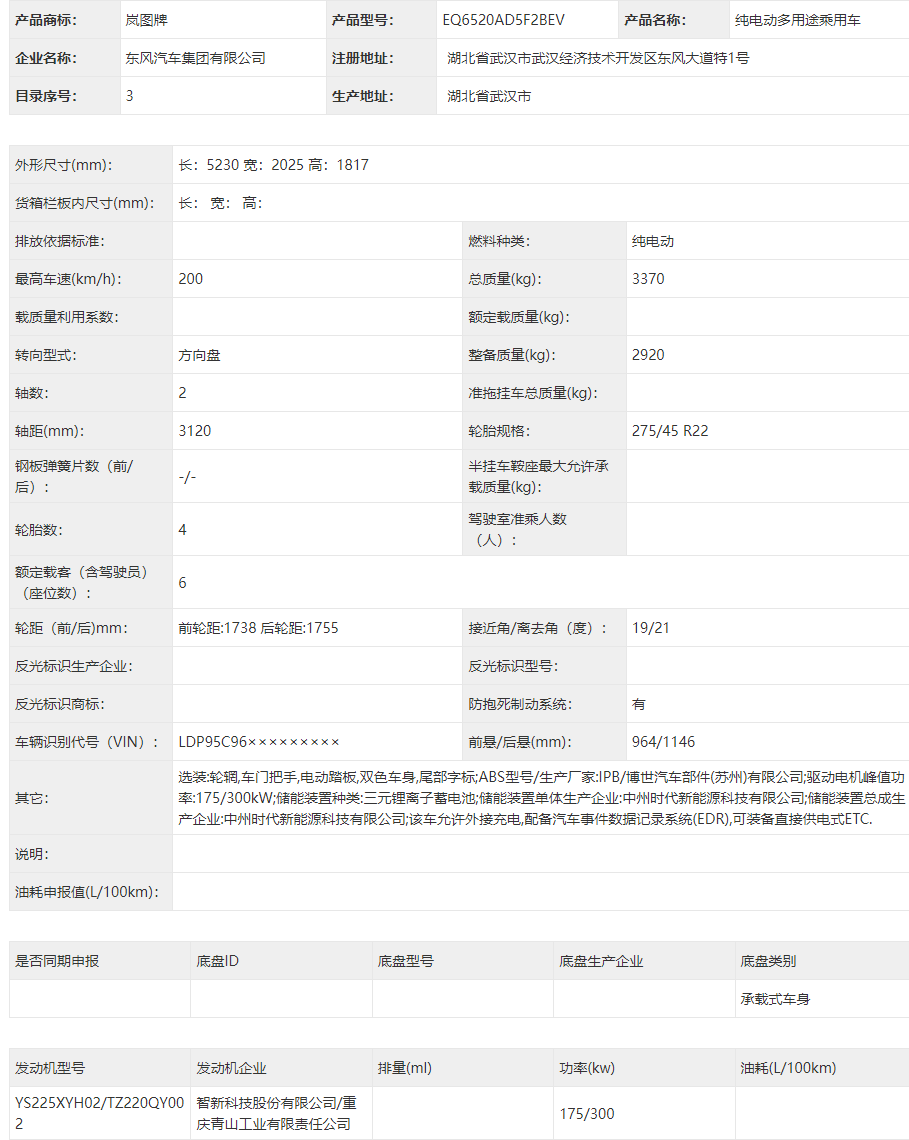Click the 其它 remarks paragraph text
This screenshot has height=1140, width=909.
(x=541, y=798)
